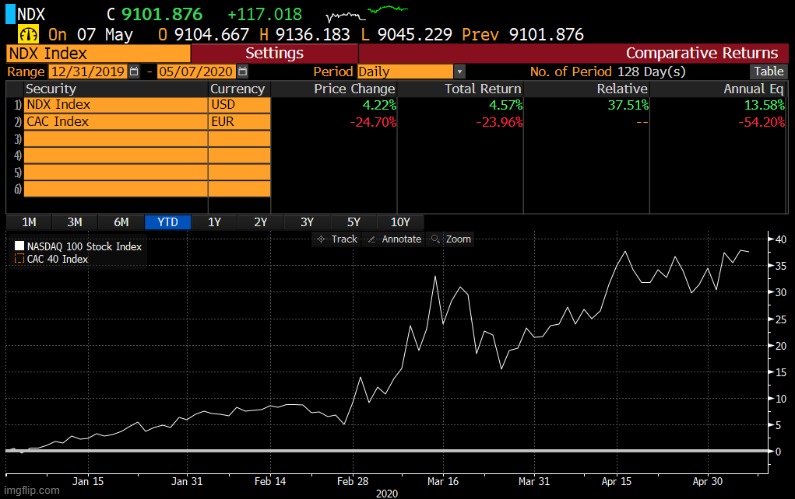The image size is (795, 499).
Task: Select the 6M range button
Action: [x=121, y=222]
